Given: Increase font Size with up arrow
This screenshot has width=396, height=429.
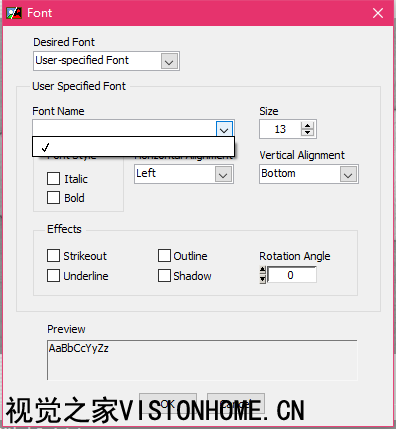Looking at the screenshot, I should (307, 125).
